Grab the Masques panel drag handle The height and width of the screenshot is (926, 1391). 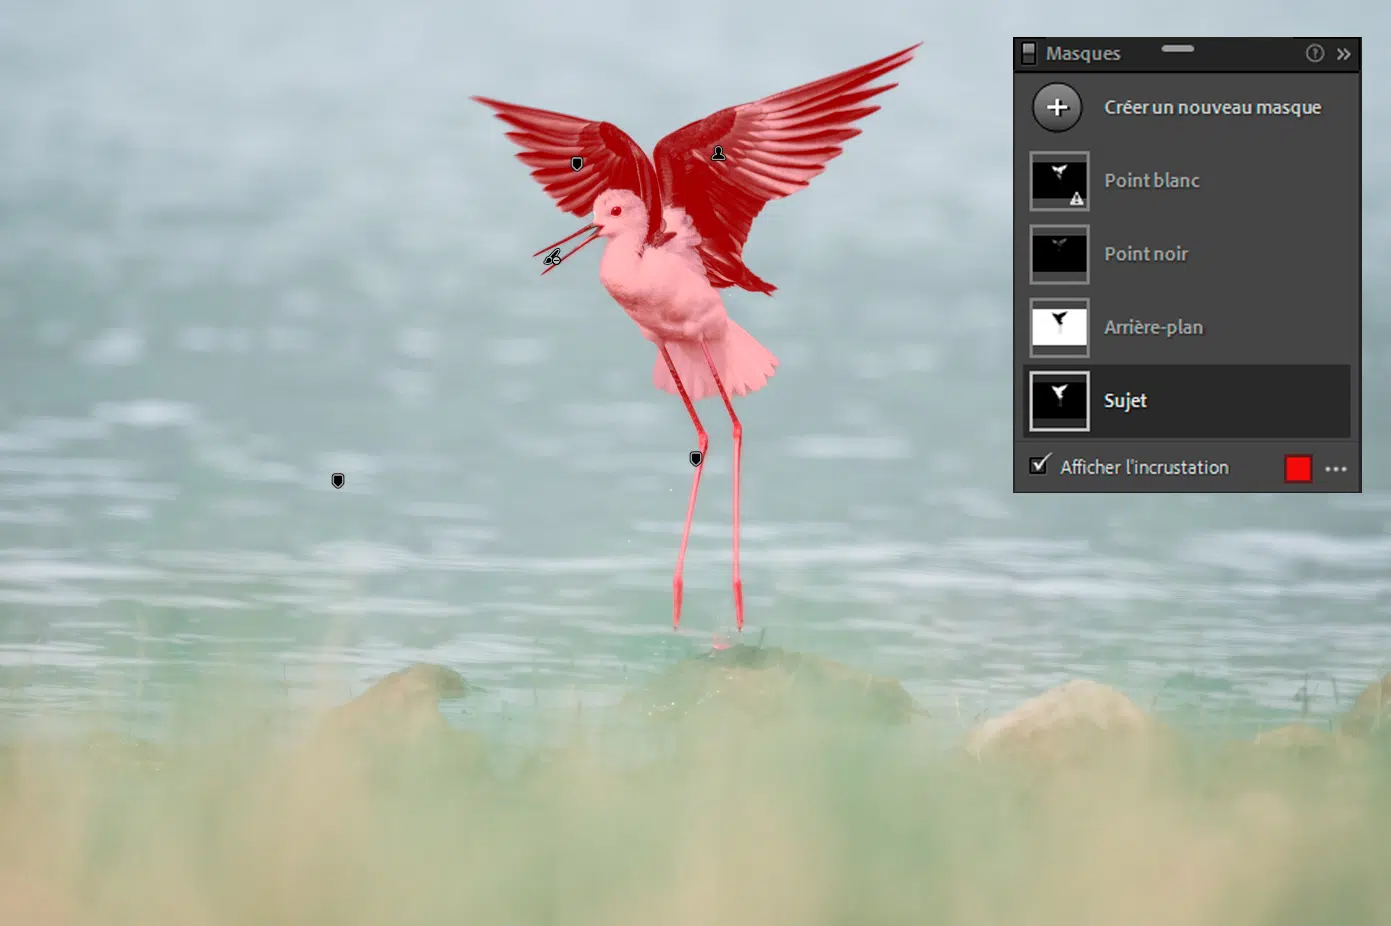(1177, 48)
